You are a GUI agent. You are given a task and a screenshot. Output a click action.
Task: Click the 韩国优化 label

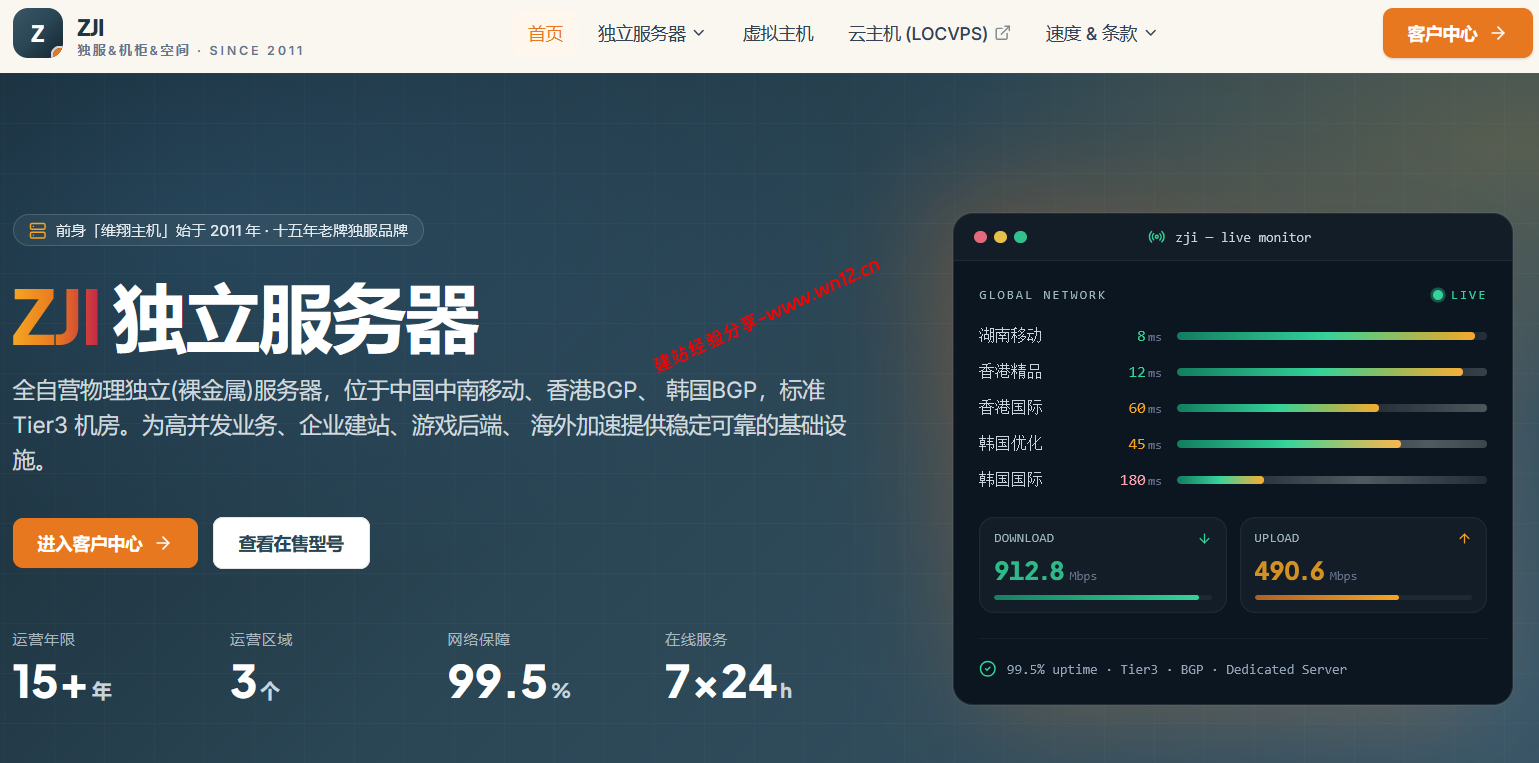click(x=1010, y=443)
